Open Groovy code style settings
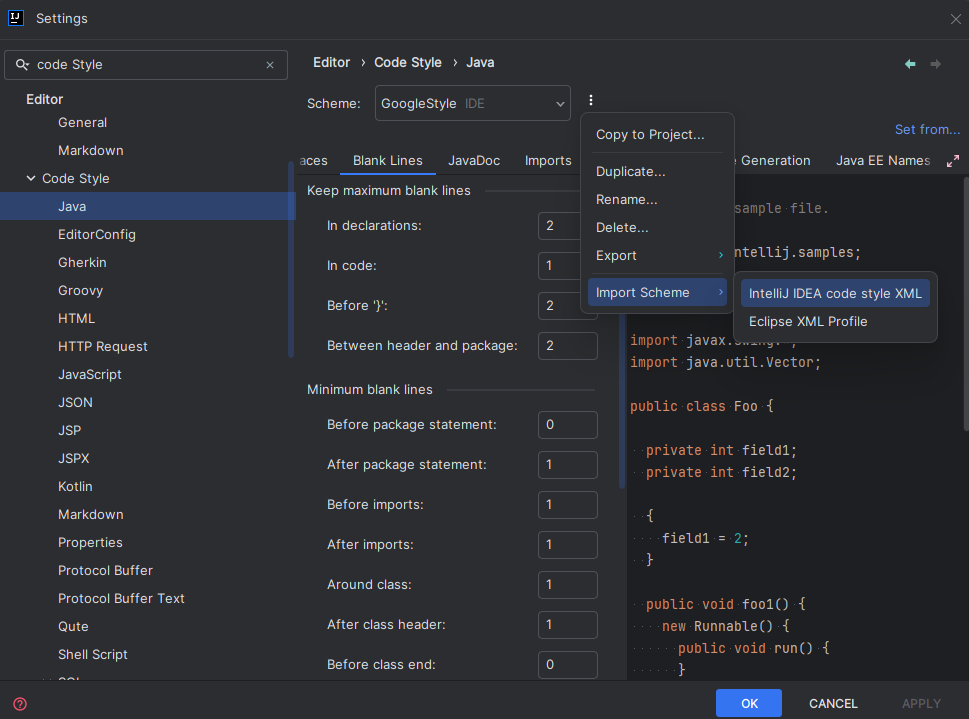969x719 pixels. tap(80, 291)
